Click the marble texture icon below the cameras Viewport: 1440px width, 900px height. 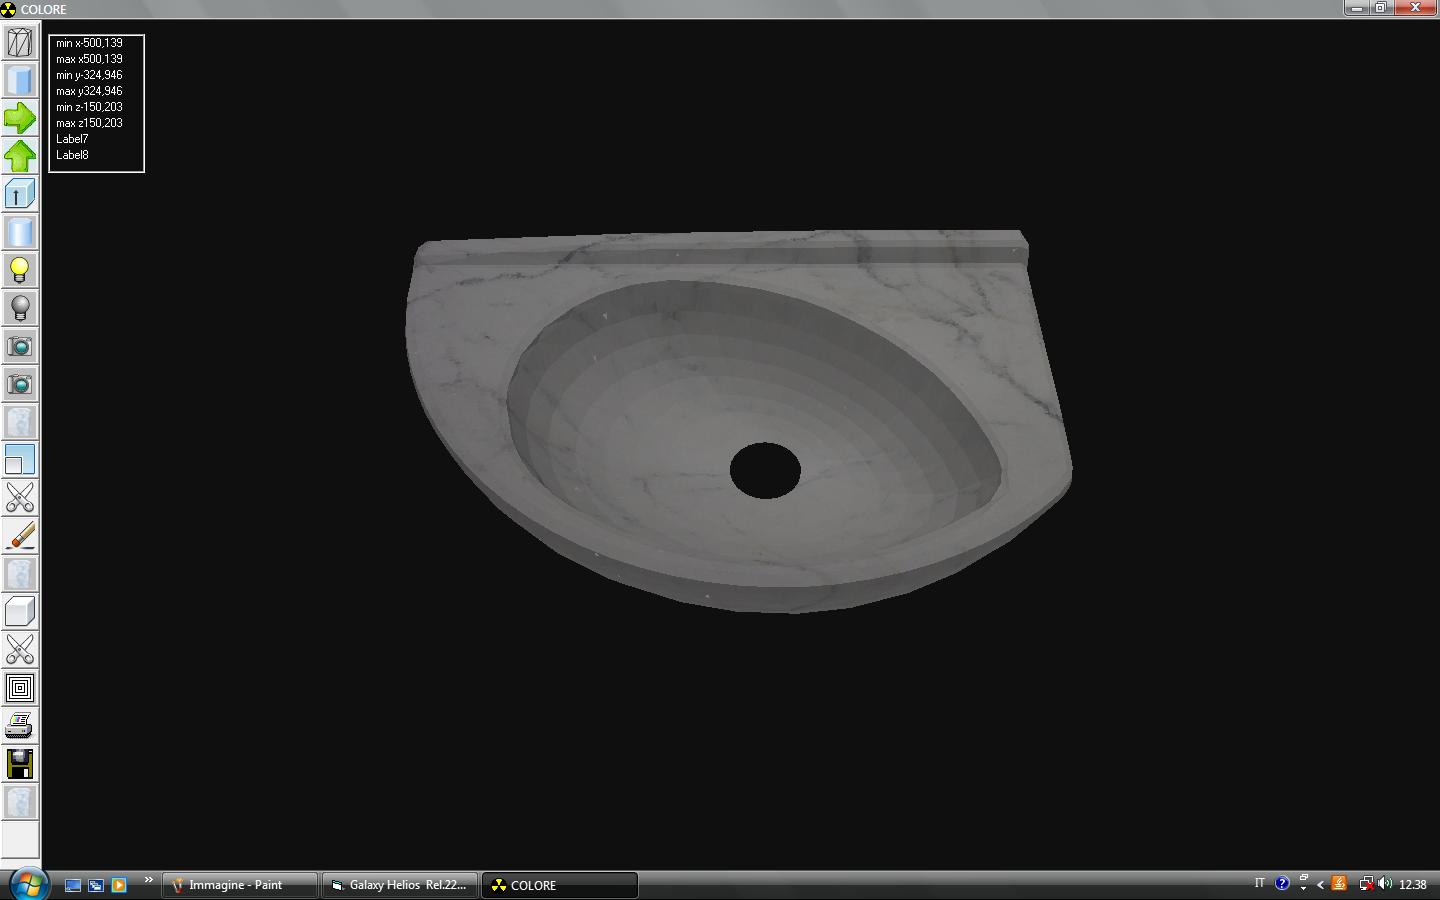[x=20, y=422]
